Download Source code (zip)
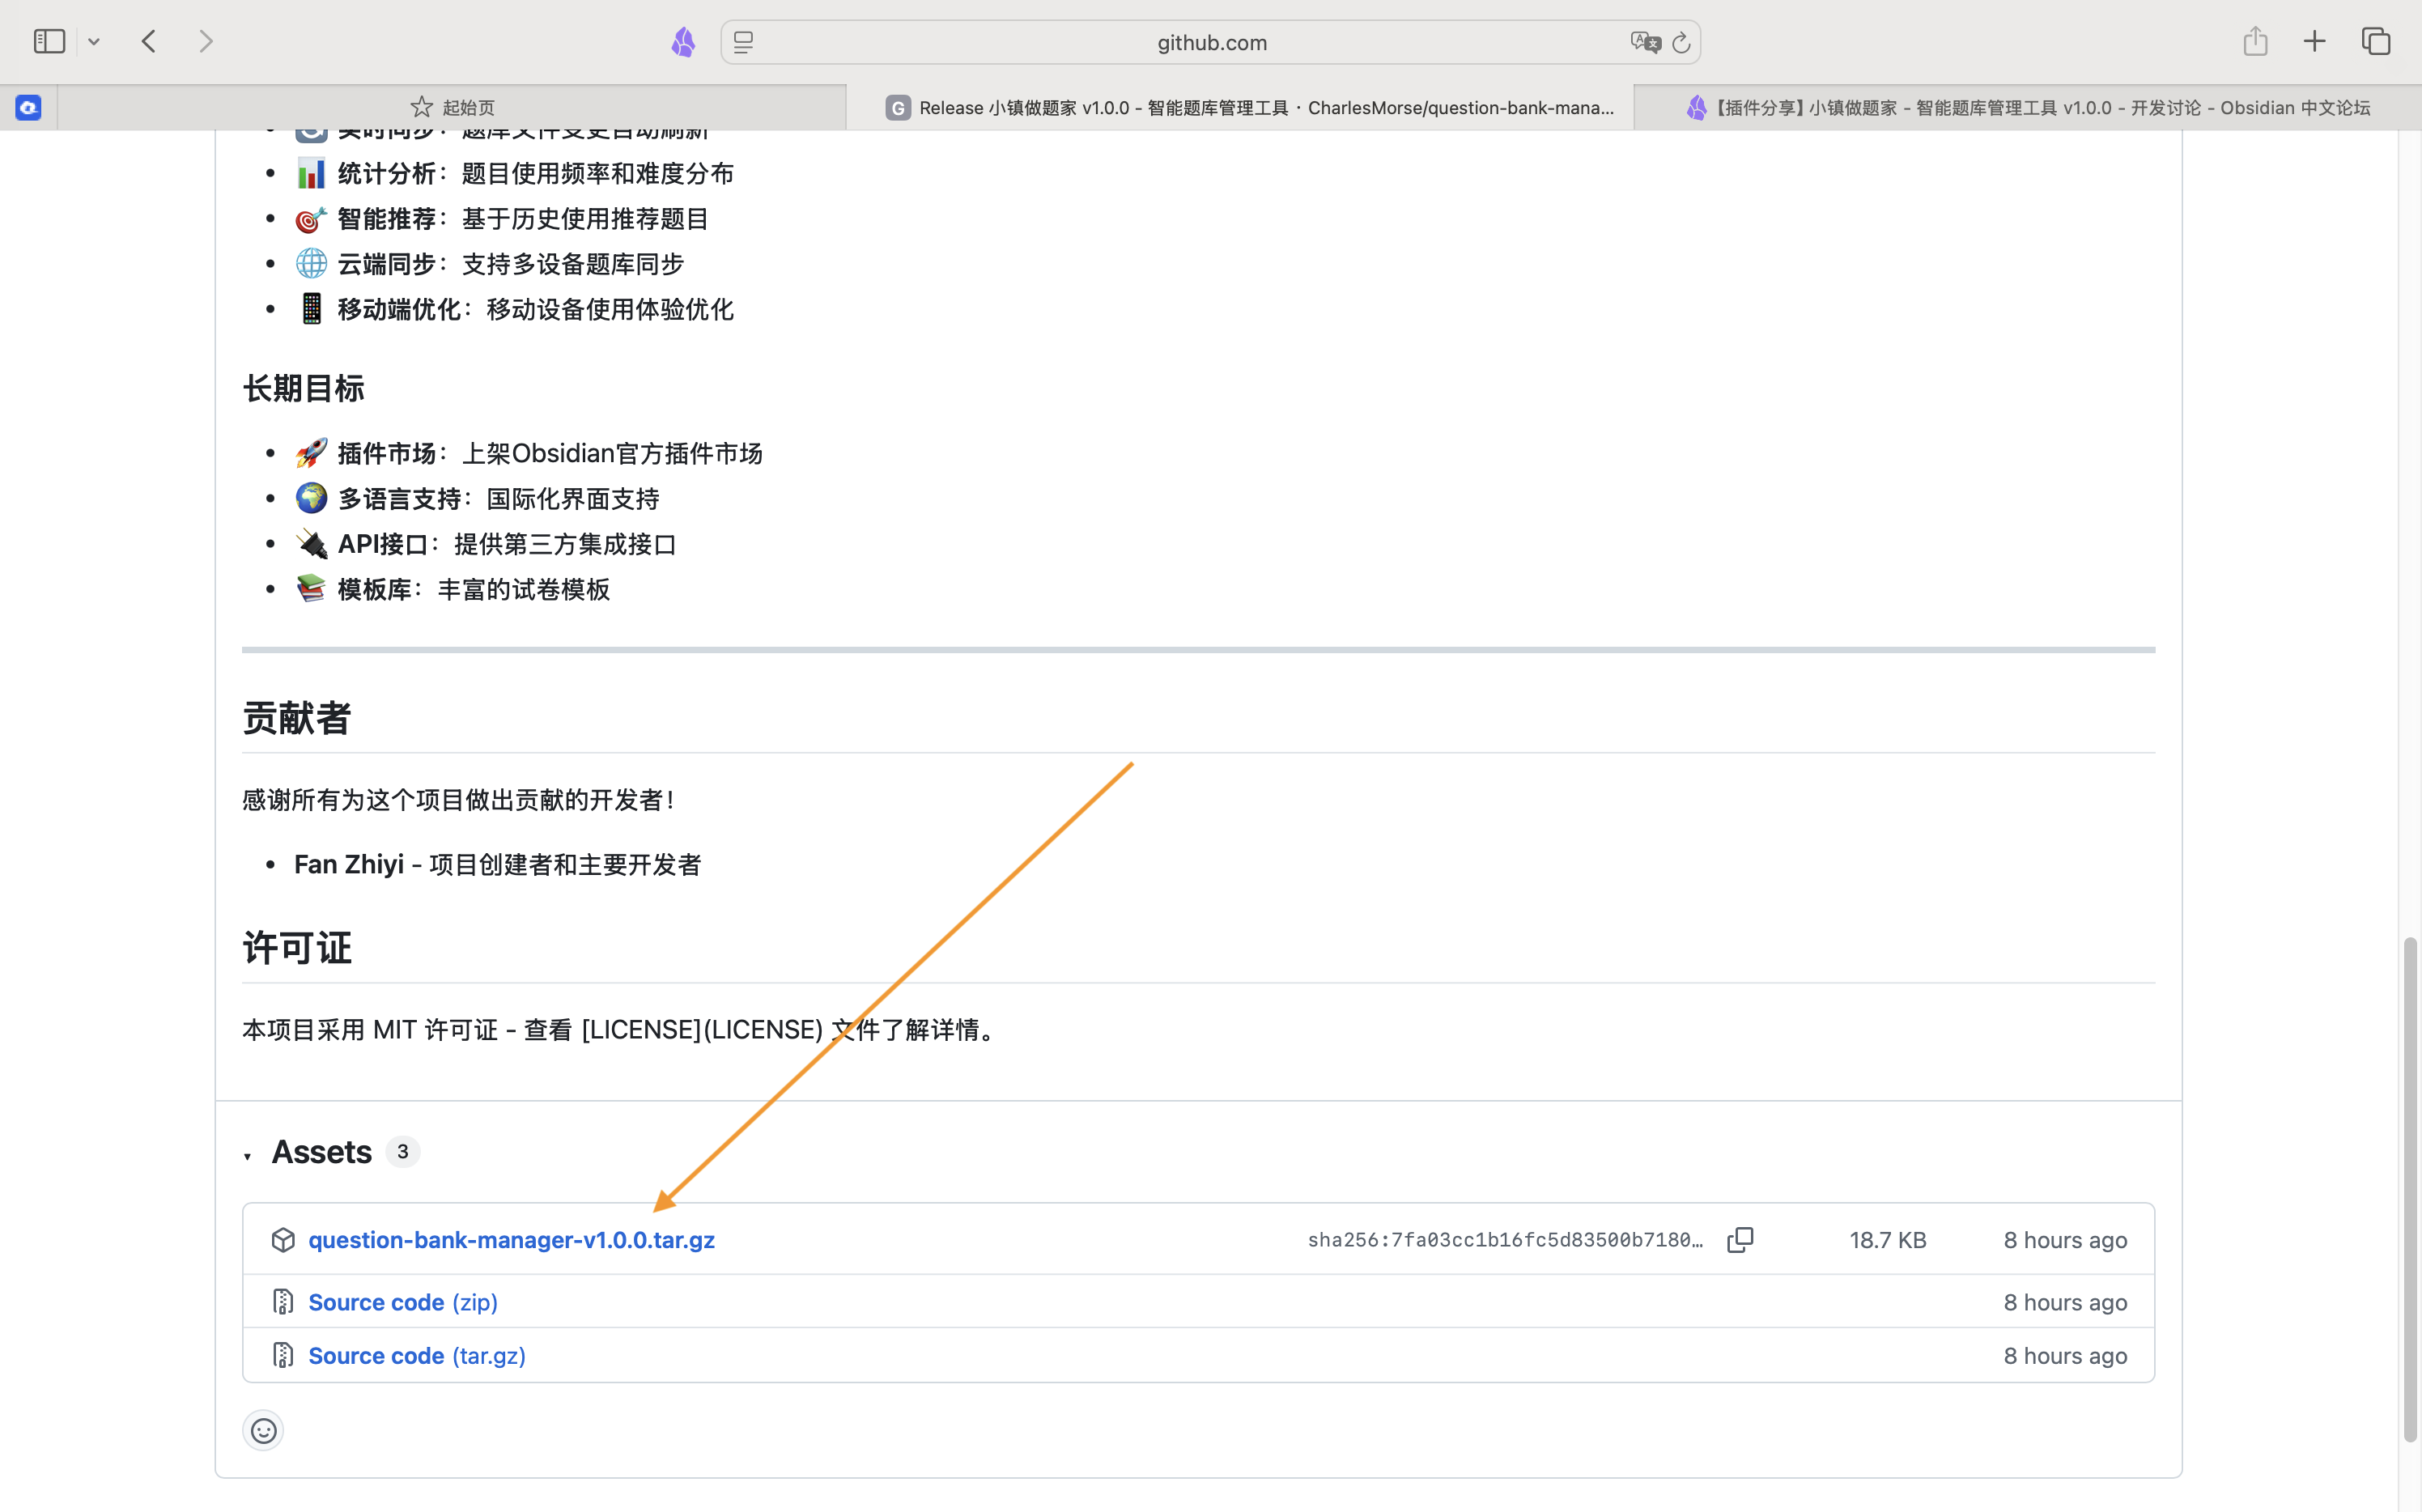 pos(402,1302)
